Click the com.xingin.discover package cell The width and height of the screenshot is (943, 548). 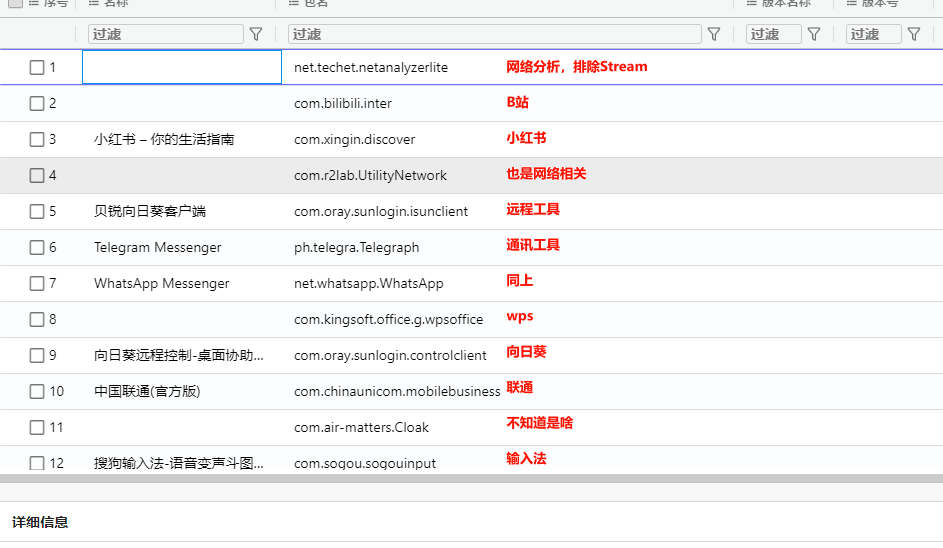(354, 140)
